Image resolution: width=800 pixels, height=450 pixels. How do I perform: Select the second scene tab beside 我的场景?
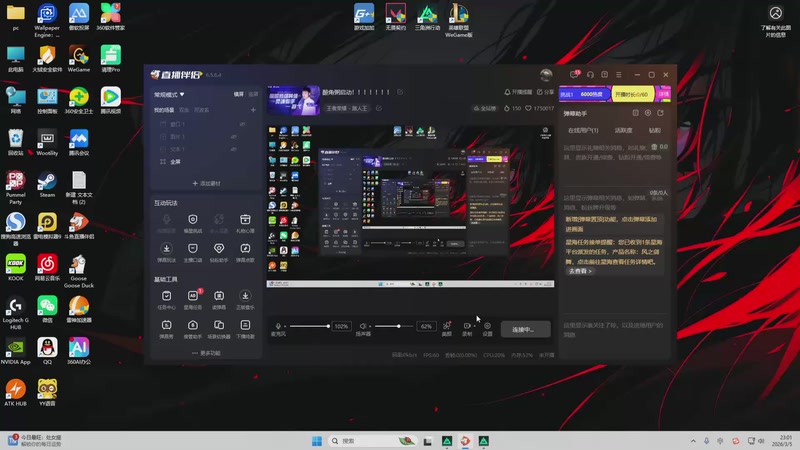[184, 110]
